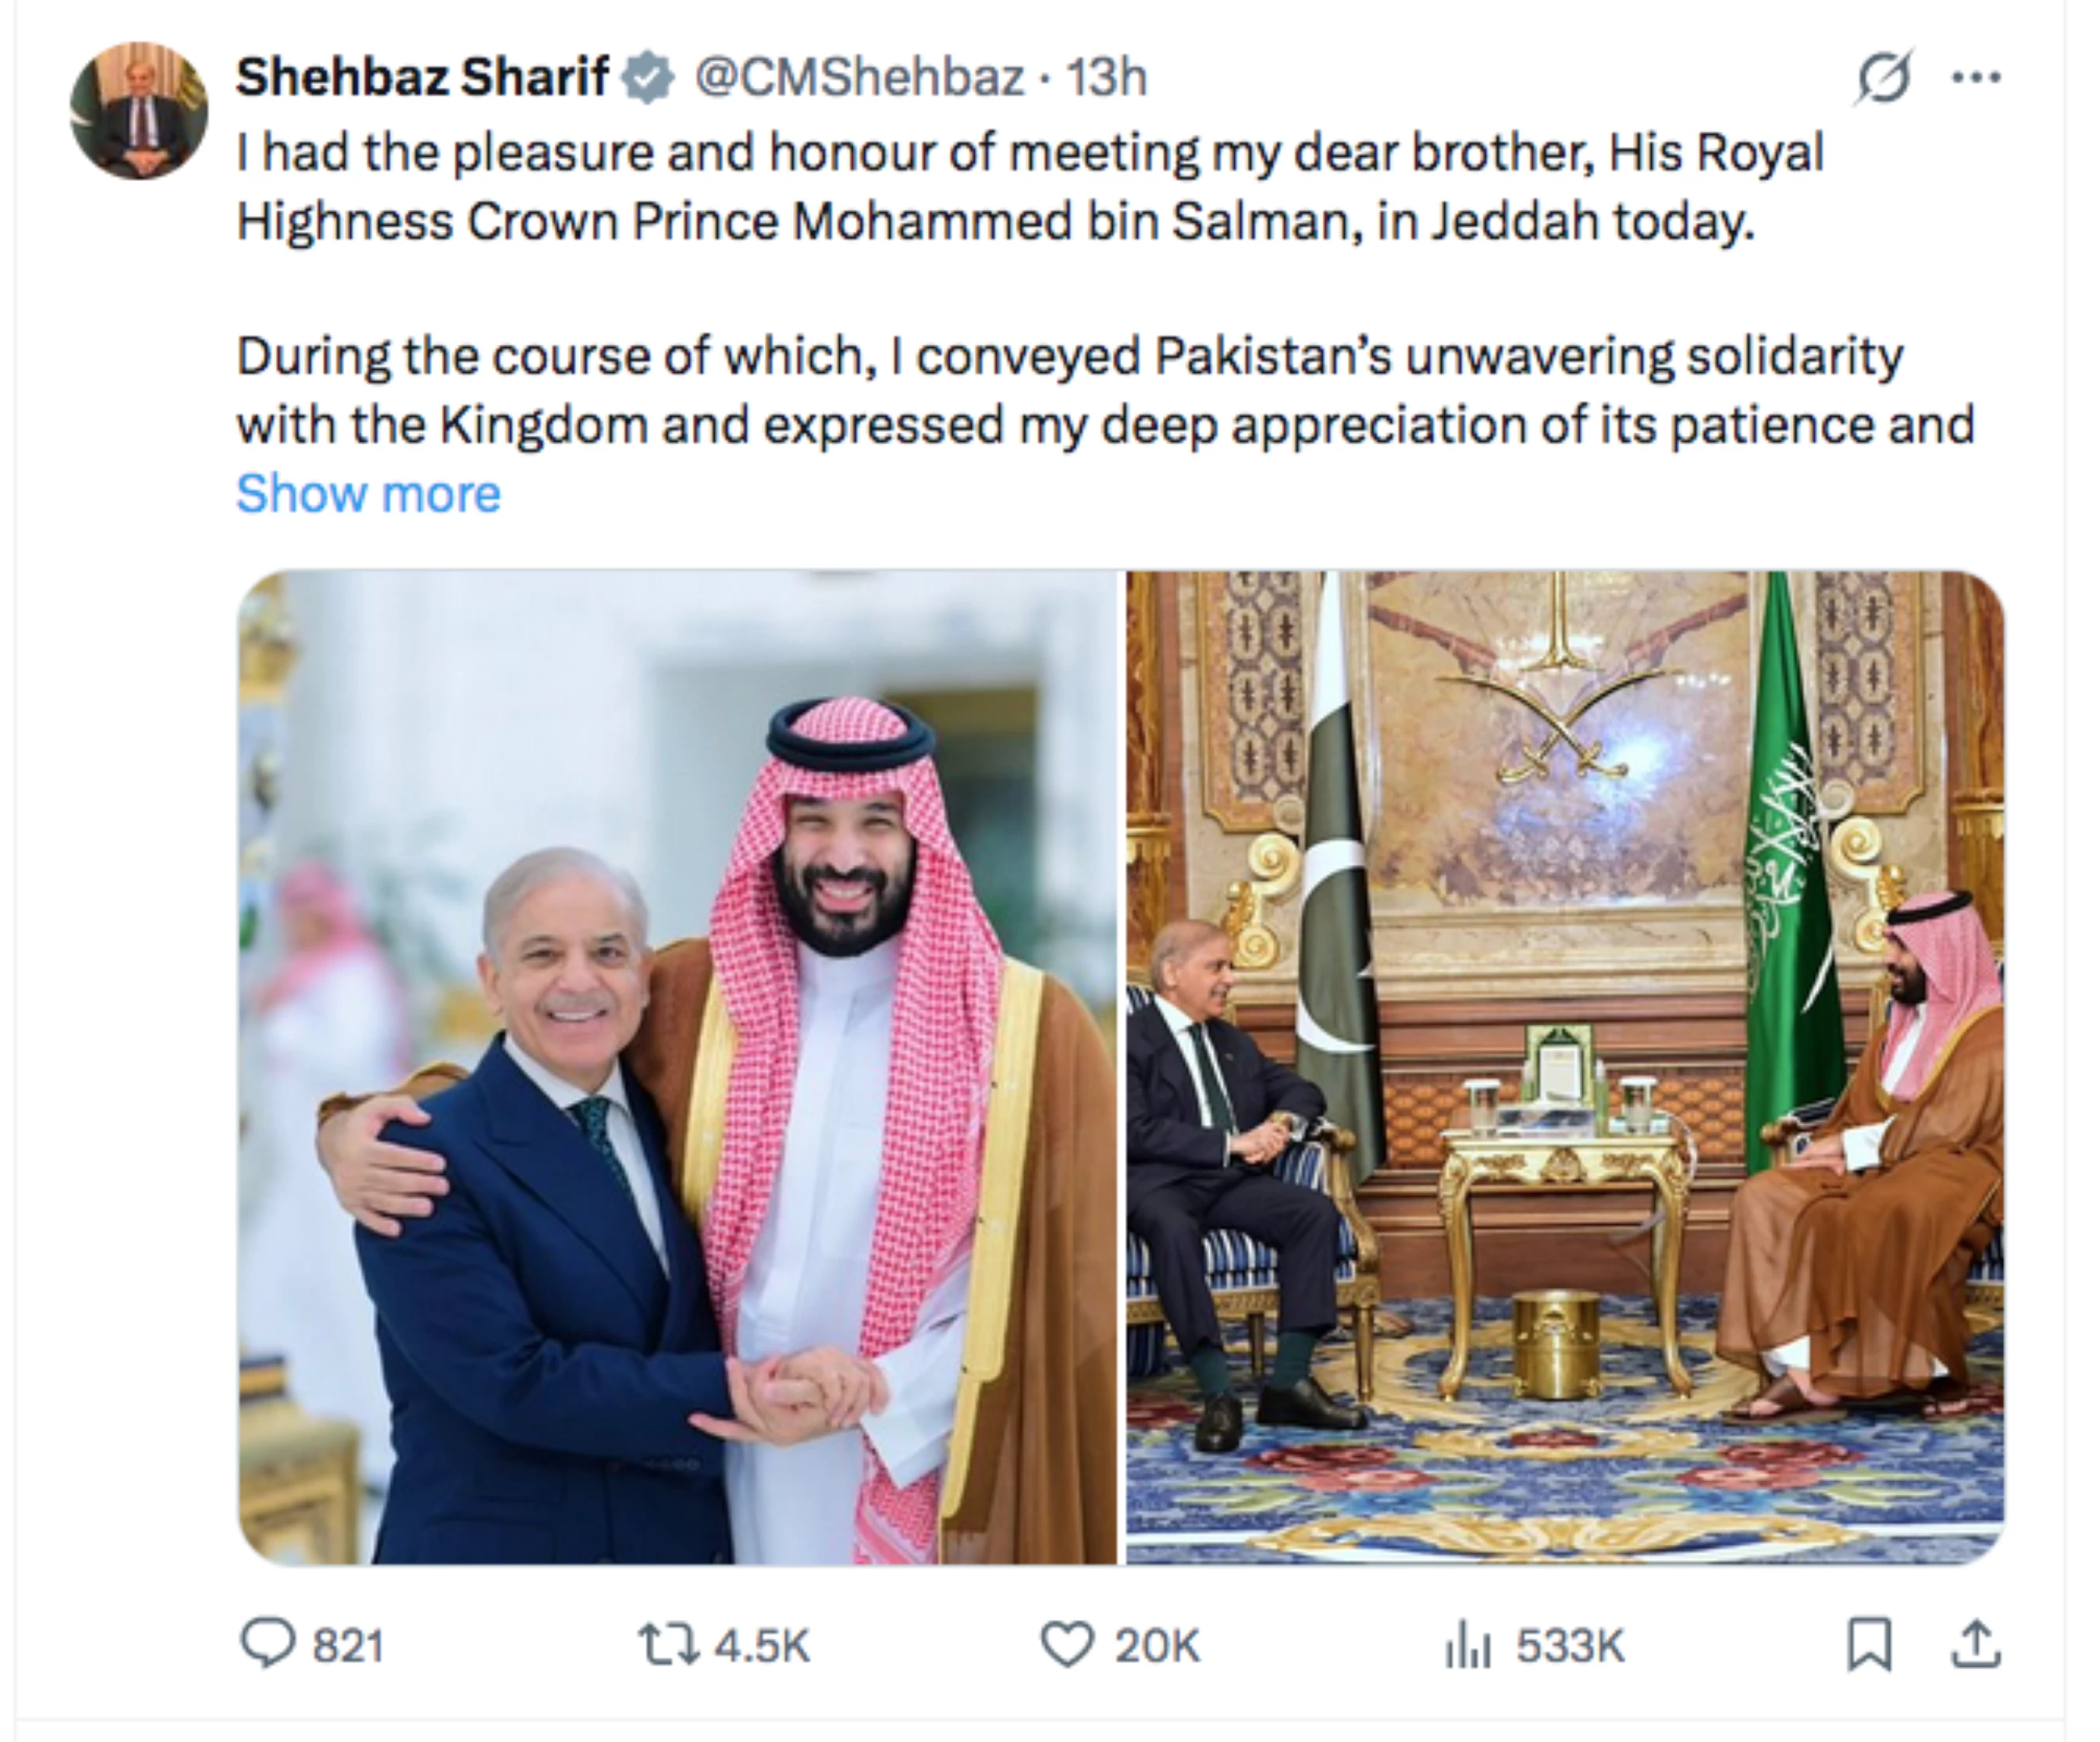Open the Grok actions icon on the tweet
The width and height of the screenshot is (2100, 1742).
1884,76
